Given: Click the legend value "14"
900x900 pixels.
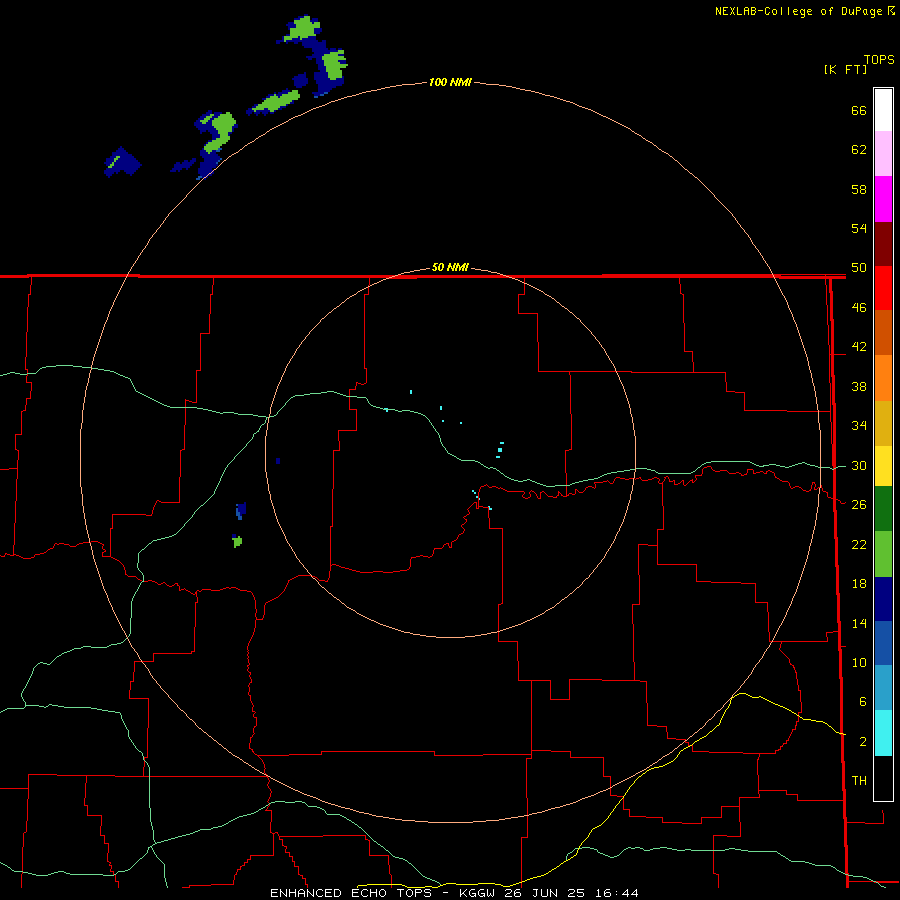Looking at the screenshot, I should 859,623.
